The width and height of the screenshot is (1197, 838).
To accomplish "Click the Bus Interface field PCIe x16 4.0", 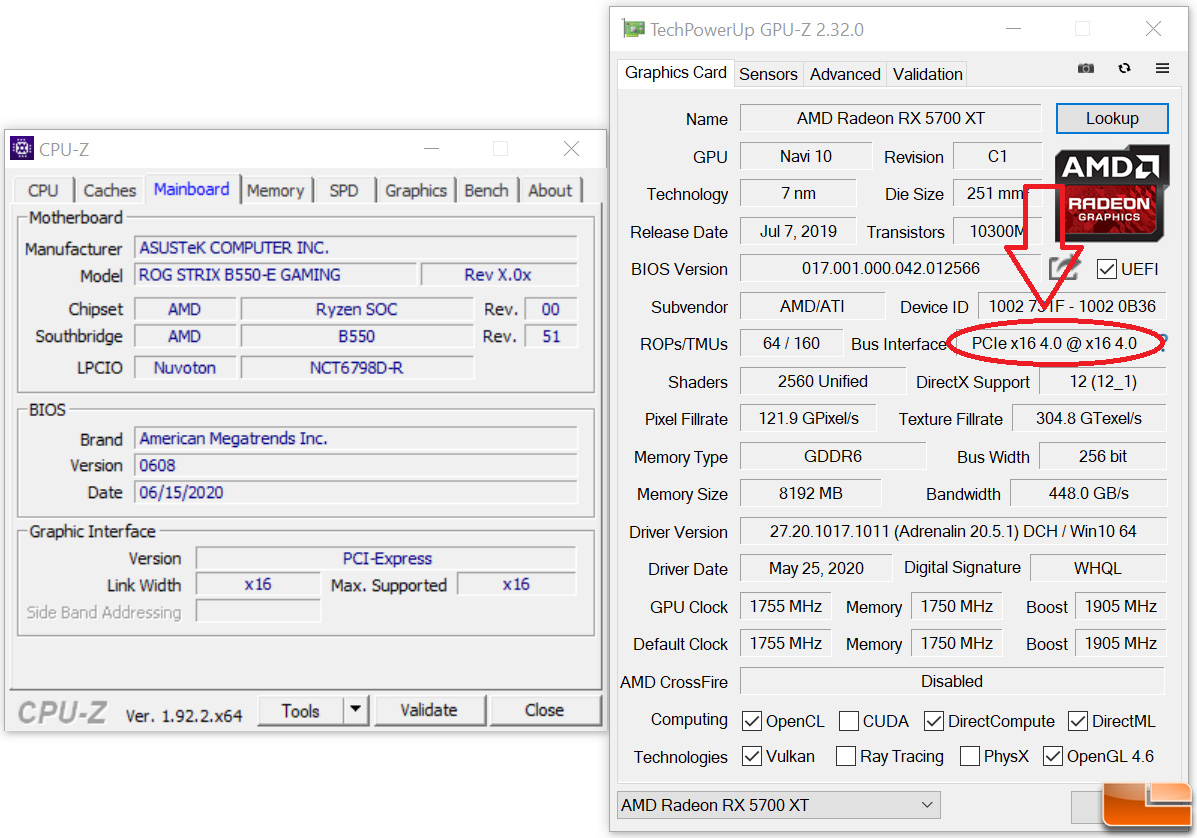I will [x=1054, y=343].
